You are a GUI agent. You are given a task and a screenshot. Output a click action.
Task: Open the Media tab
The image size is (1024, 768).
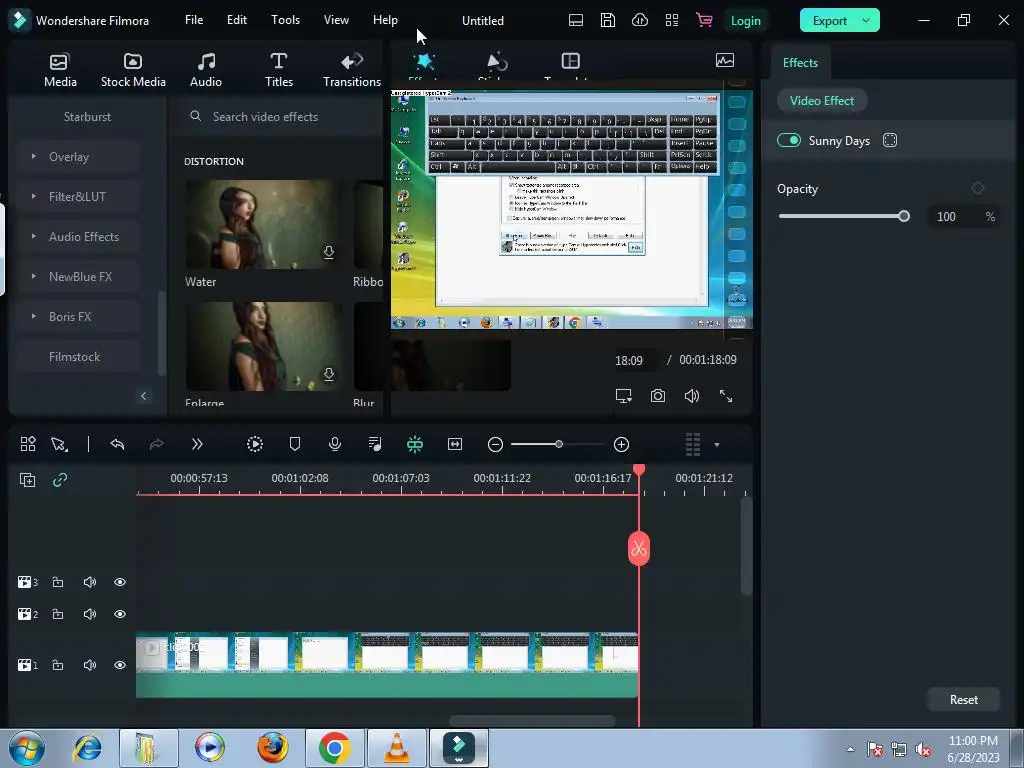coord(60,70)
